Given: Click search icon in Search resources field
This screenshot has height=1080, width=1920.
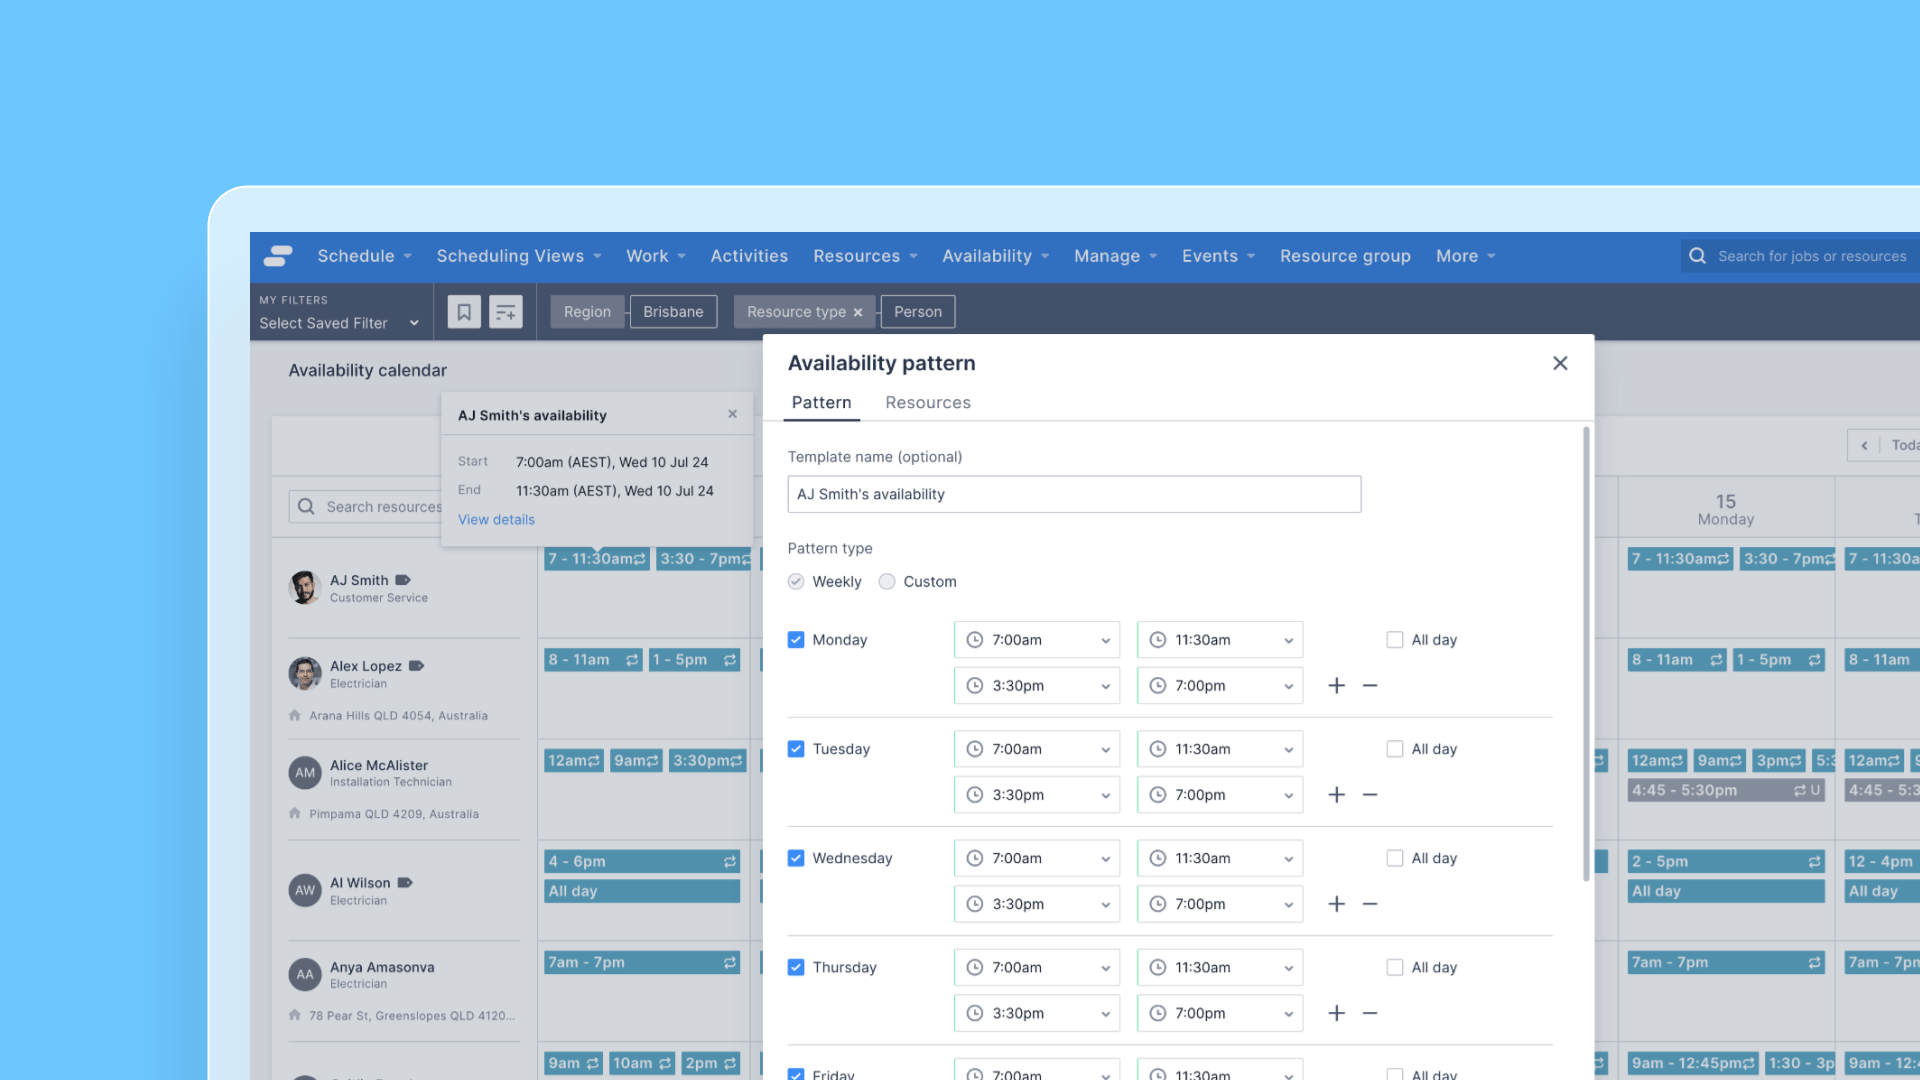Looking at the screenshot, I should tap(306, 507).
